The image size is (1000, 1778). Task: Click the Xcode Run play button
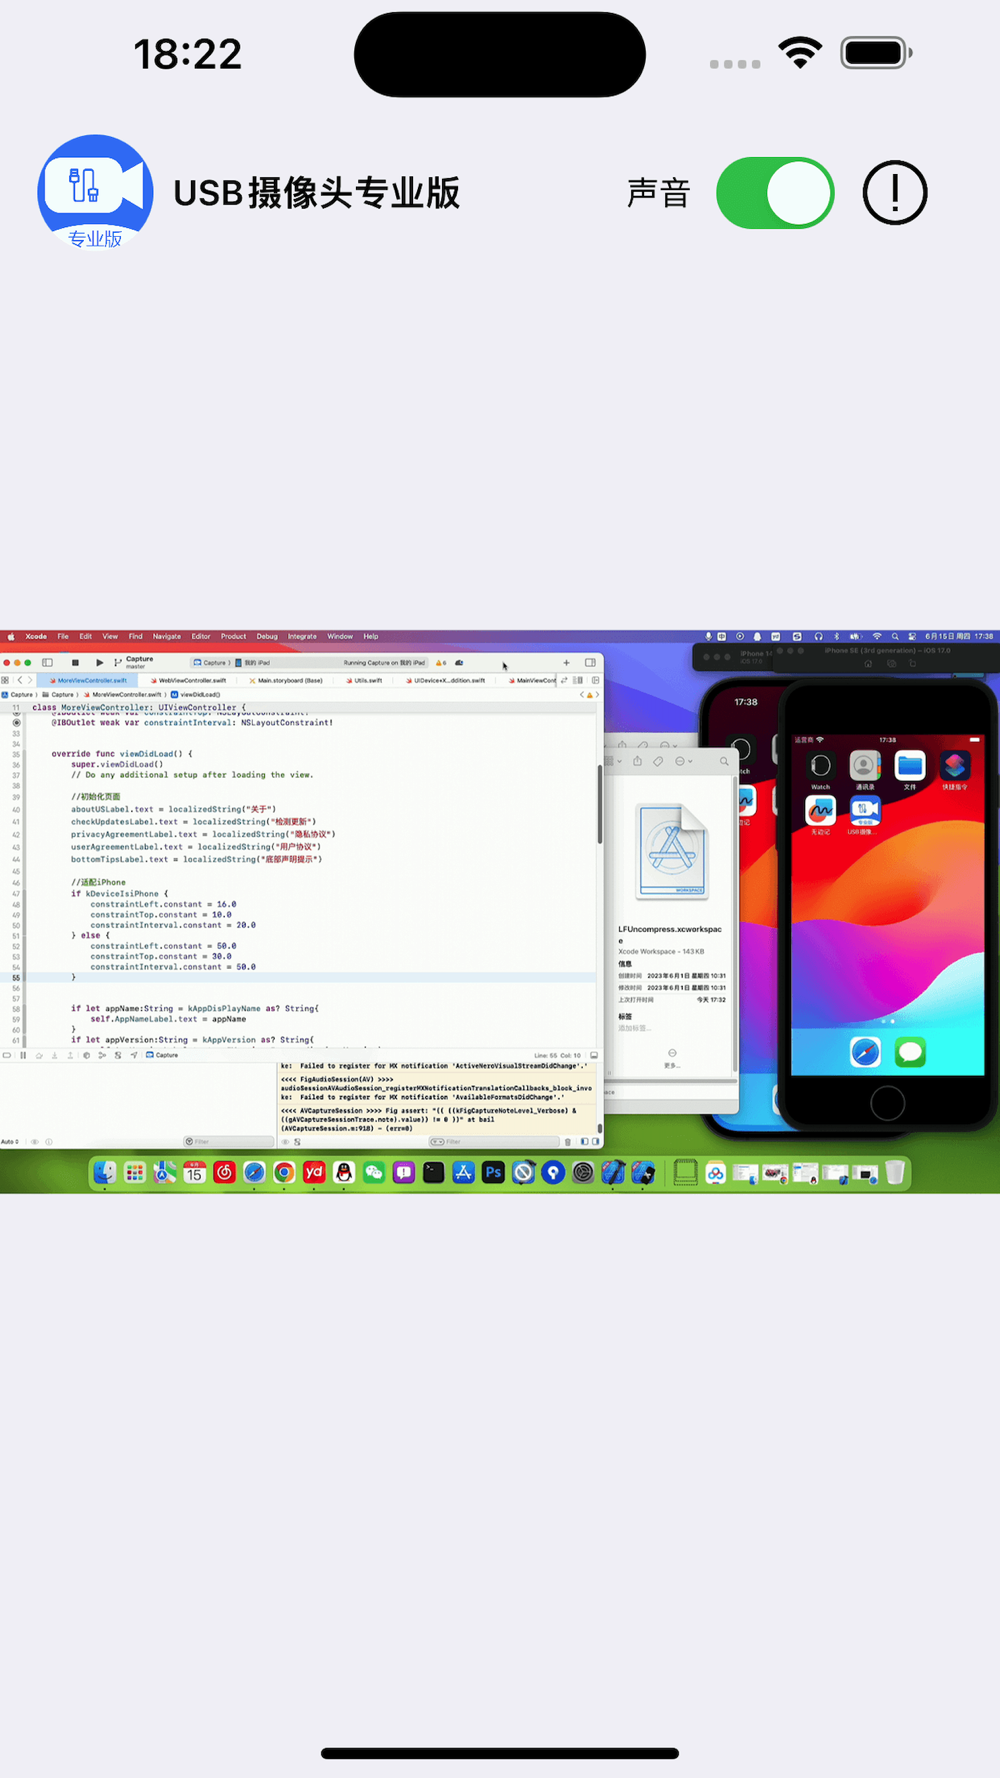coord(99,662)
